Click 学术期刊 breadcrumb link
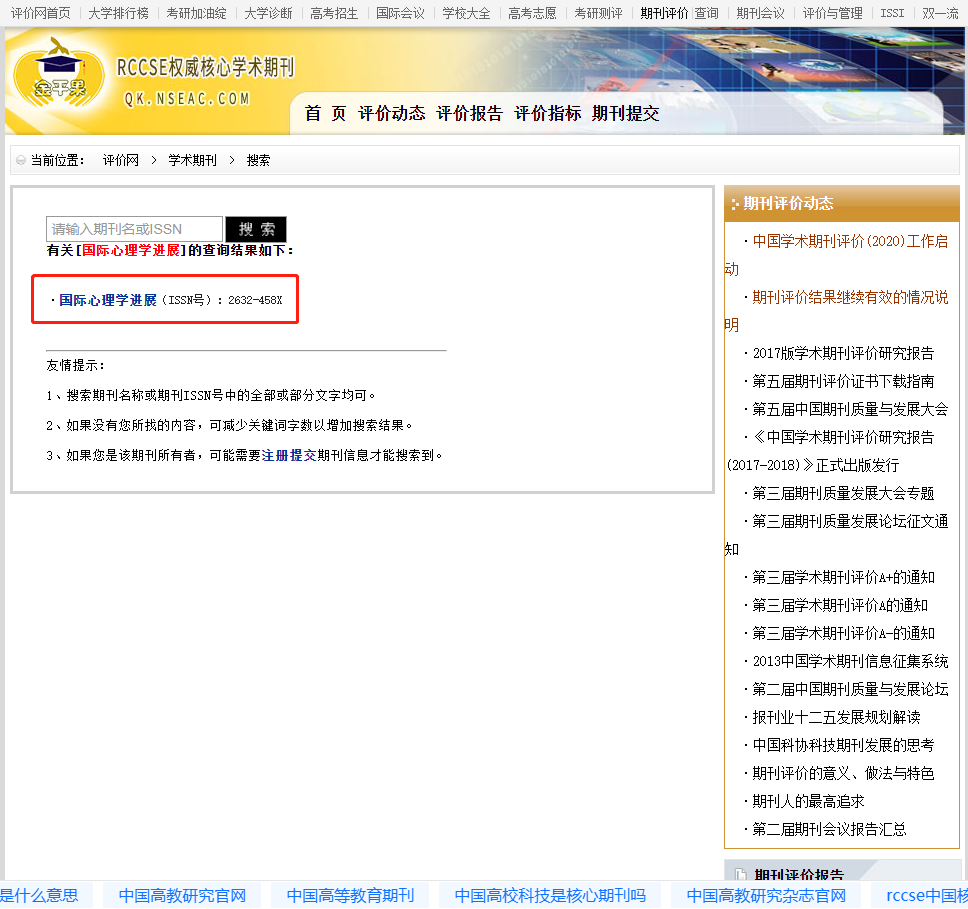This screenshot has width=968, height=909. [192, 160]
